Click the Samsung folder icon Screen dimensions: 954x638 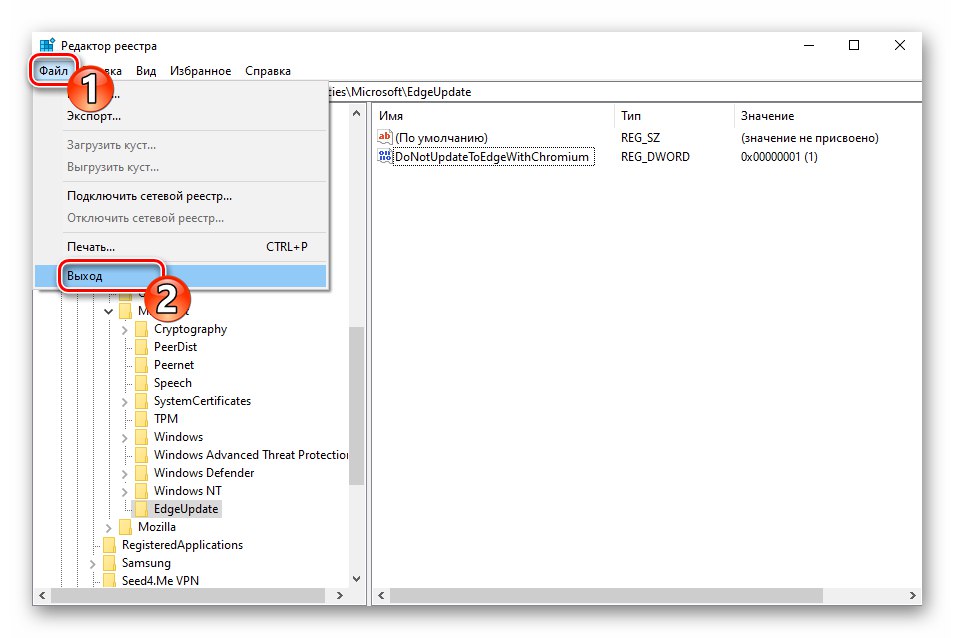tap(110, 563)
